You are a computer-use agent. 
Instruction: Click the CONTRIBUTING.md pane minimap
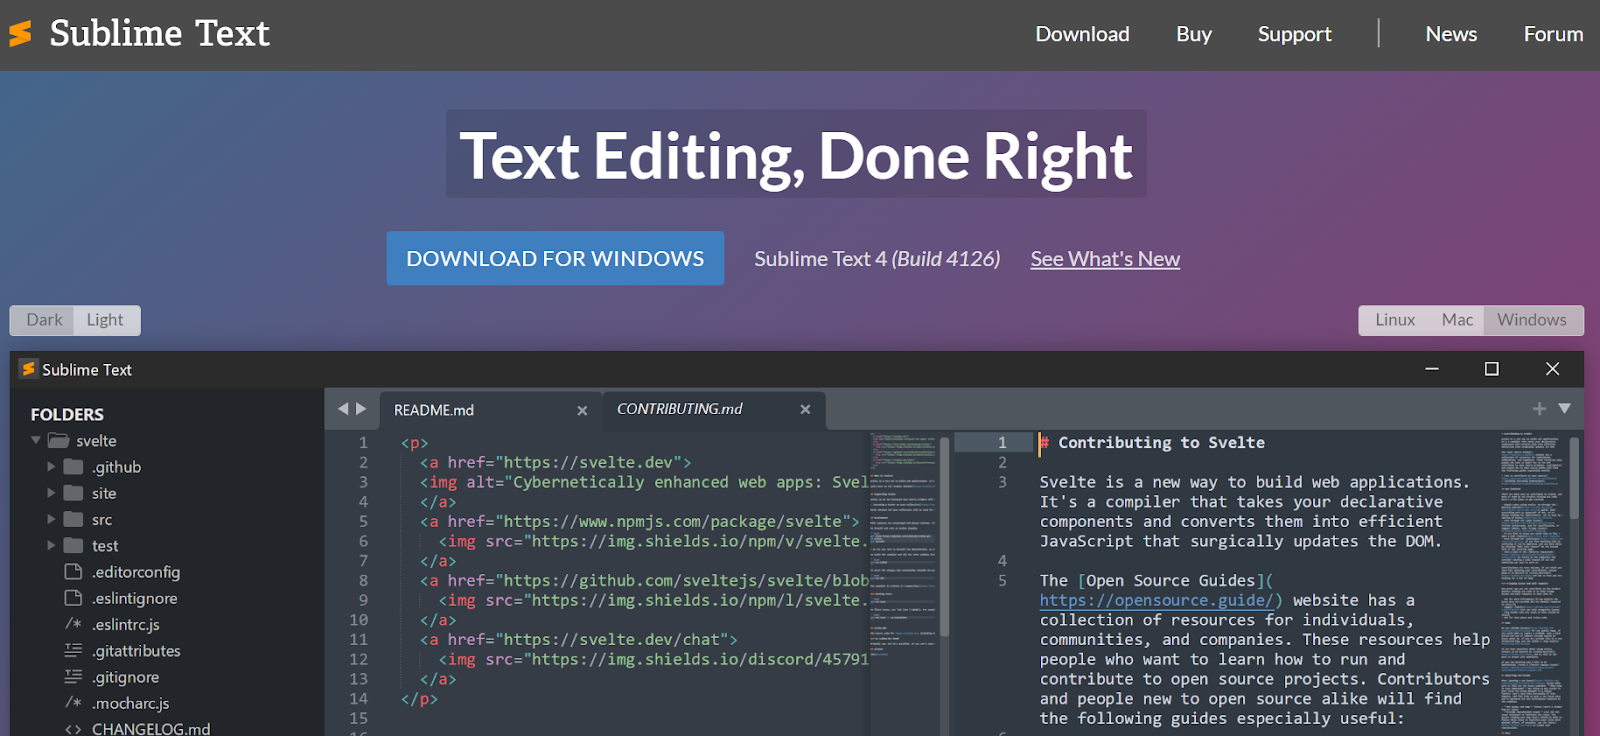click(1530, 583)
